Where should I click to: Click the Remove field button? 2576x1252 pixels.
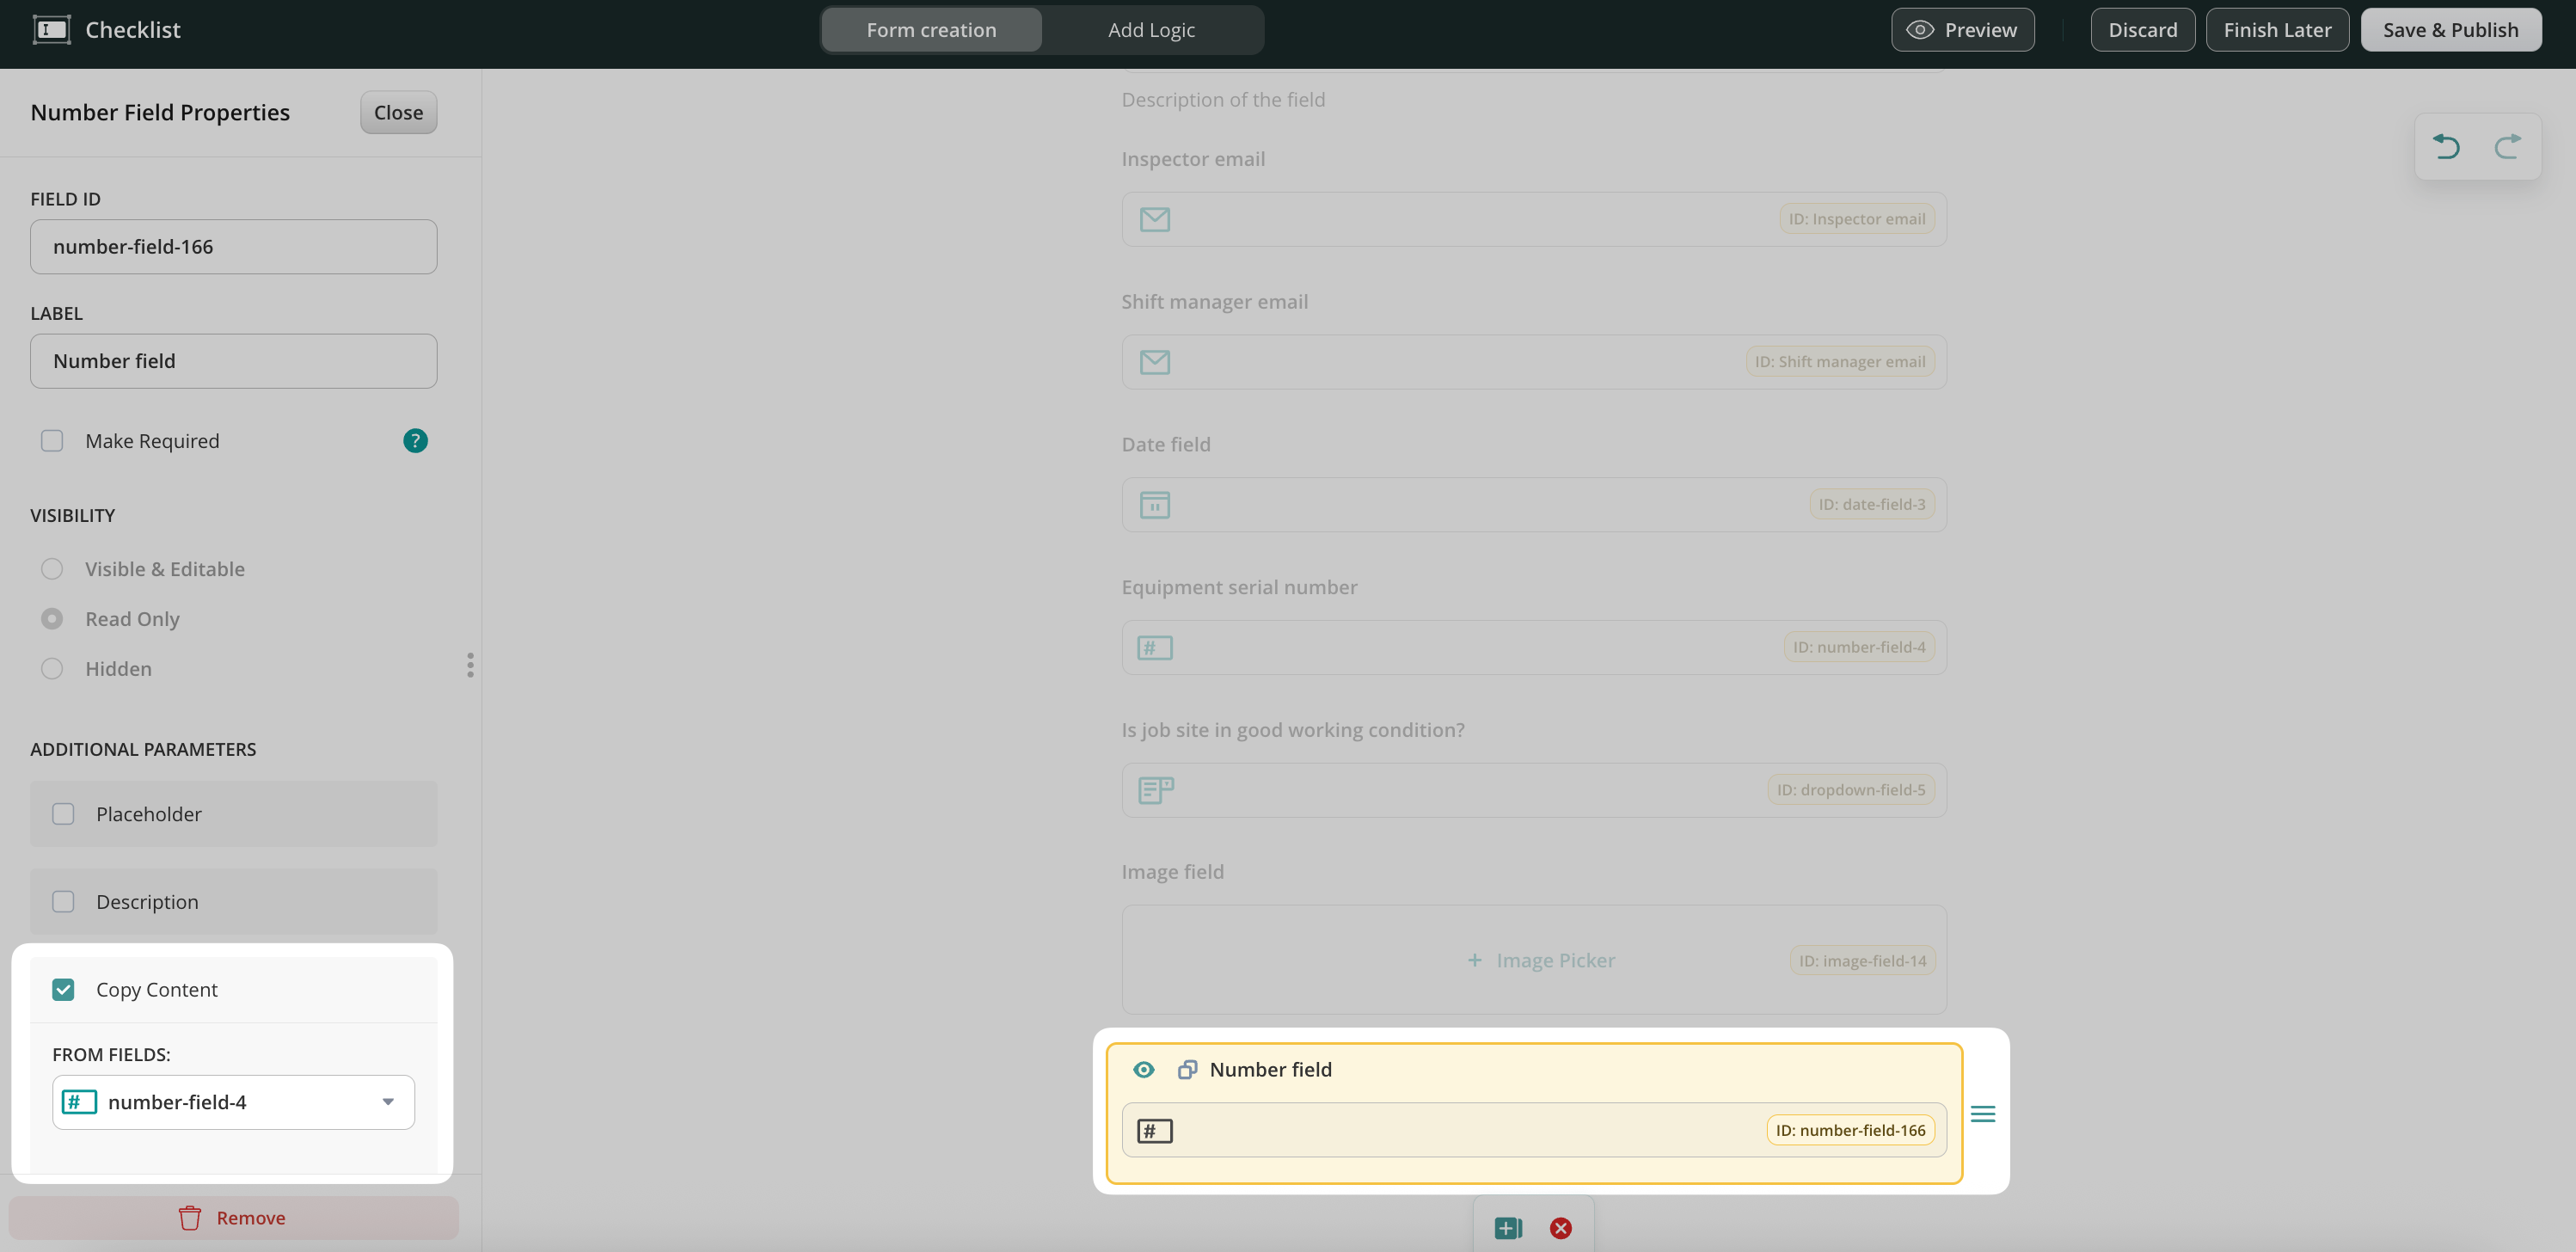pos(233,1218)
